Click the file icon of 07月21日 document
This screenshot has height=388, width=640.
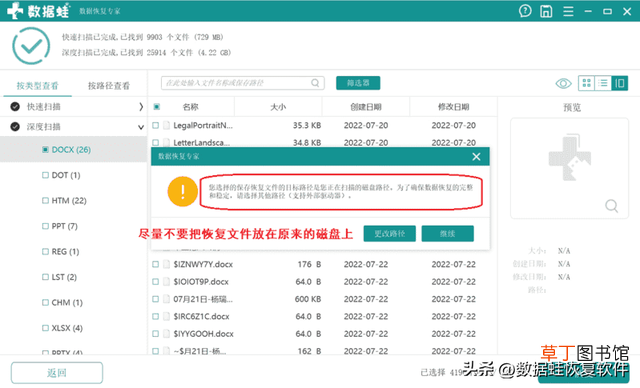click(x=166, y=299)
